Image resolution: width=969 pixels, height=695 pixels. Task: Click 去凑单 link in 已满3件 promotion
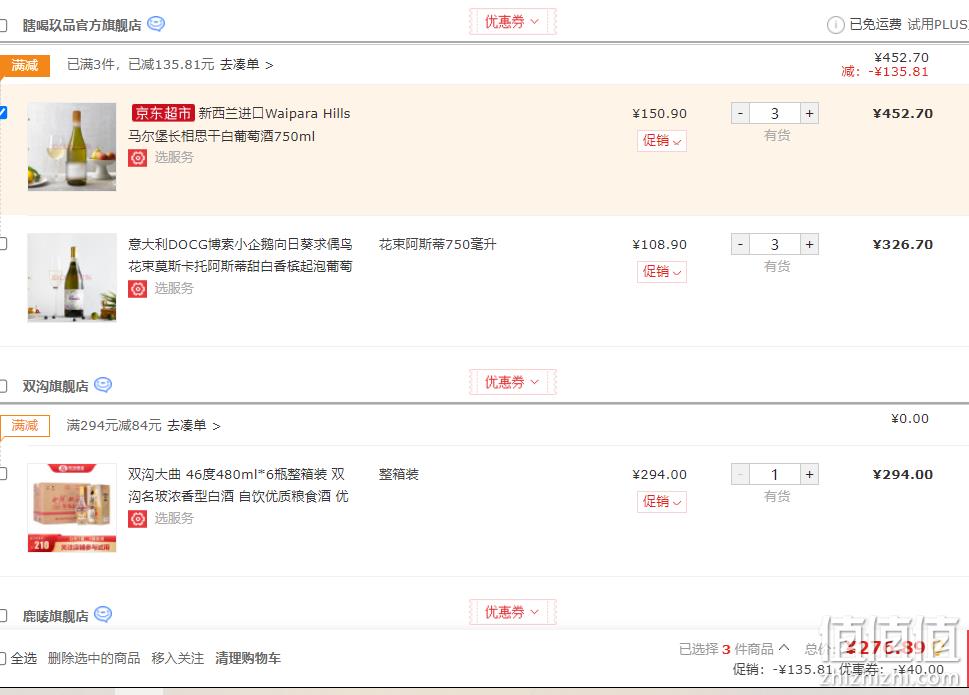246,64
